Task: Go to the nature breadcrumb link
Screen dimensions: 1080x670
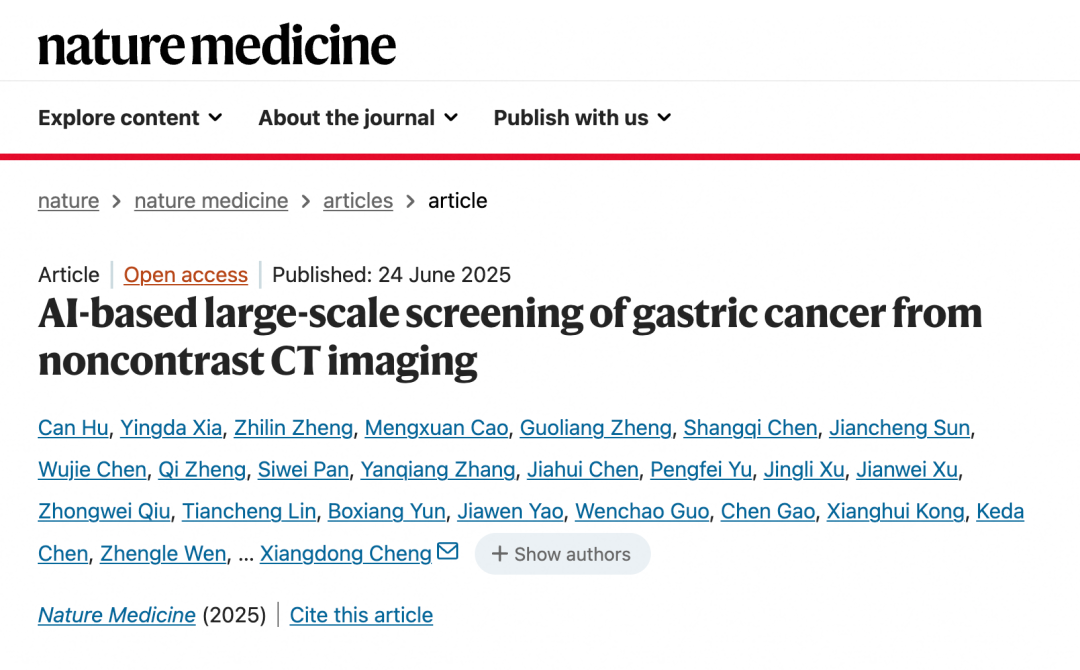Action: click(68, 201)
